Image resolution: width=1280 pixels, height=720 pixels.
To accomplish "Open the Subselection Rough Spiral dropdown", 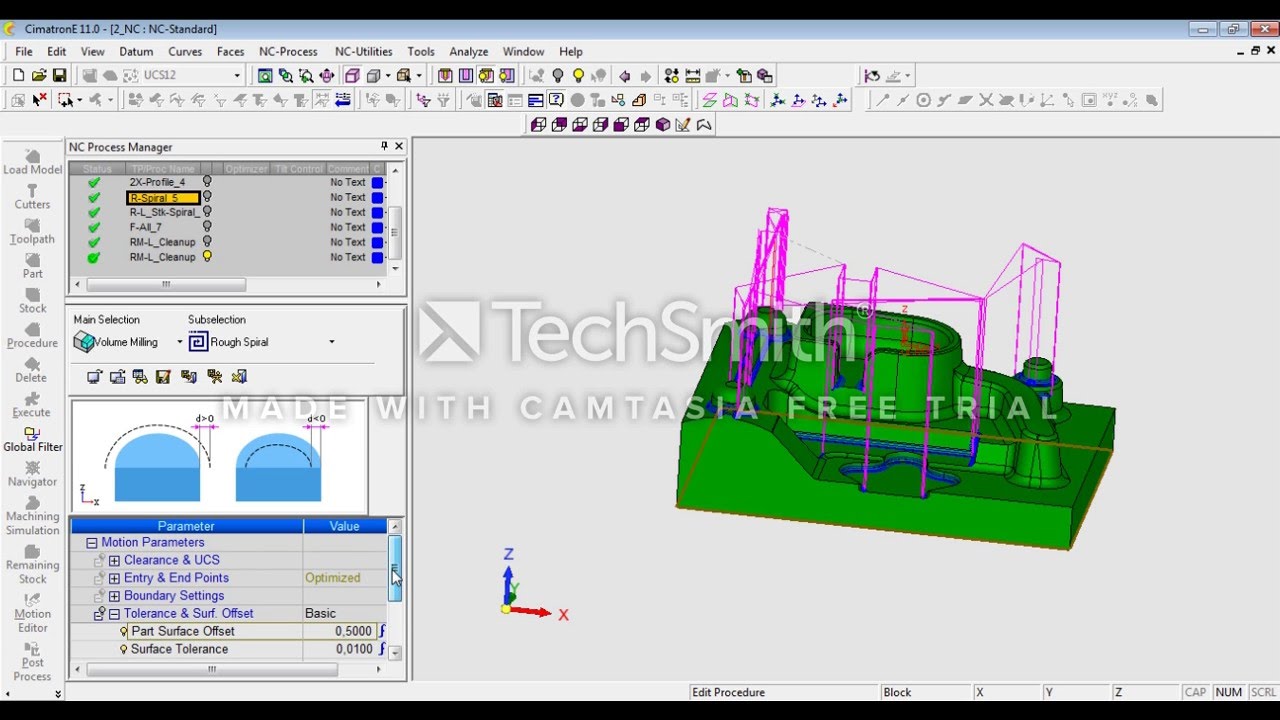I will click(331, 342).
